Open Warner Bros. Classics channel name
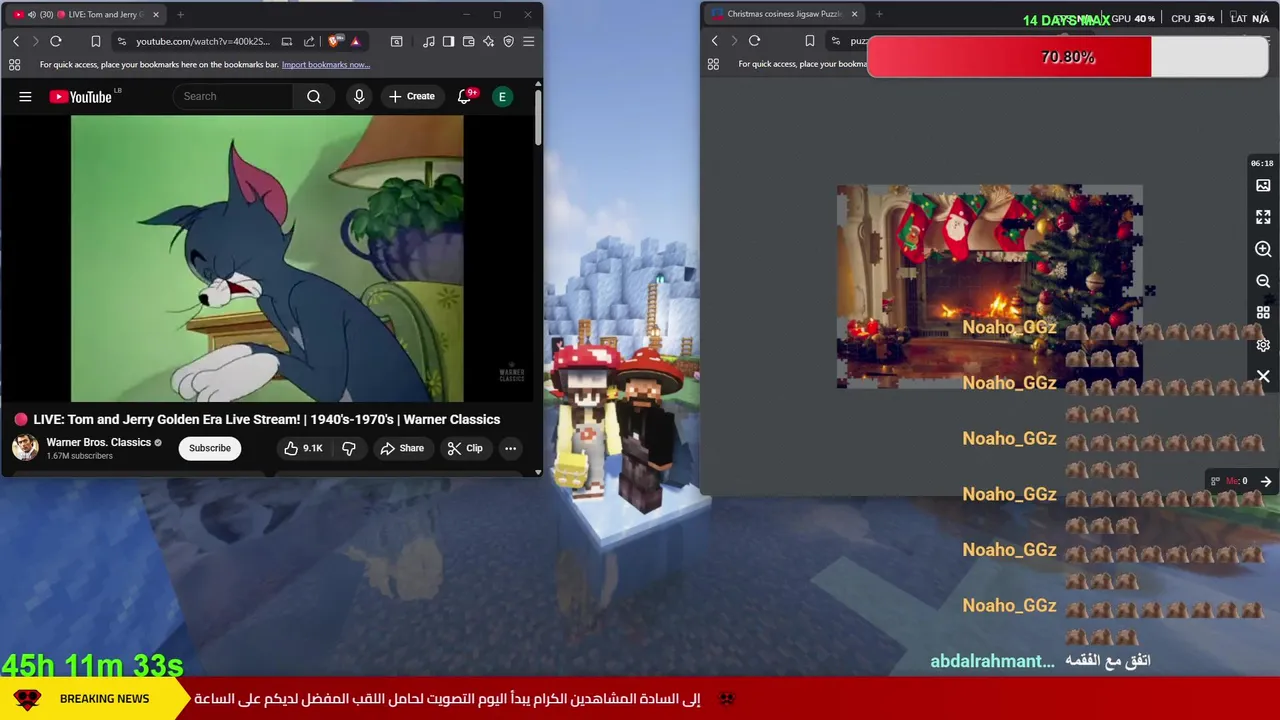The height and width of the screenshot is (720, 1280). coord(98,442)
